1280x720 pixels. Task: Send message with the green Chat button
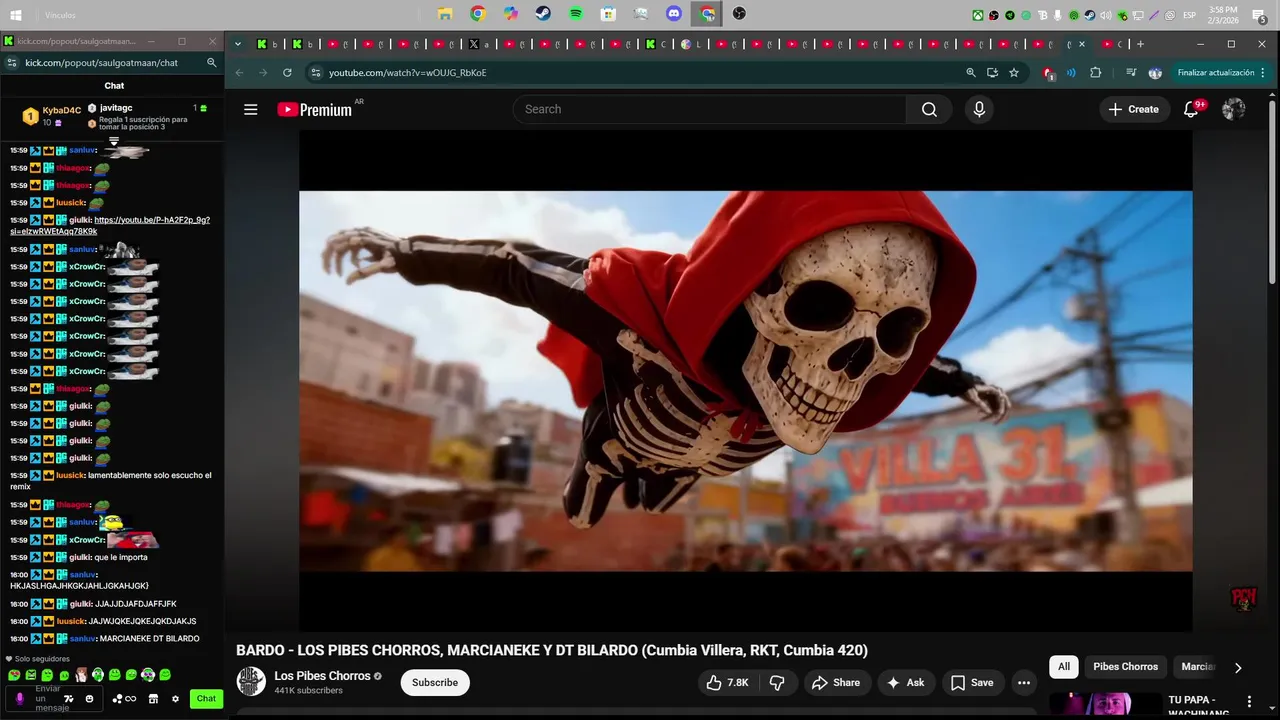[x=206, y=699]
